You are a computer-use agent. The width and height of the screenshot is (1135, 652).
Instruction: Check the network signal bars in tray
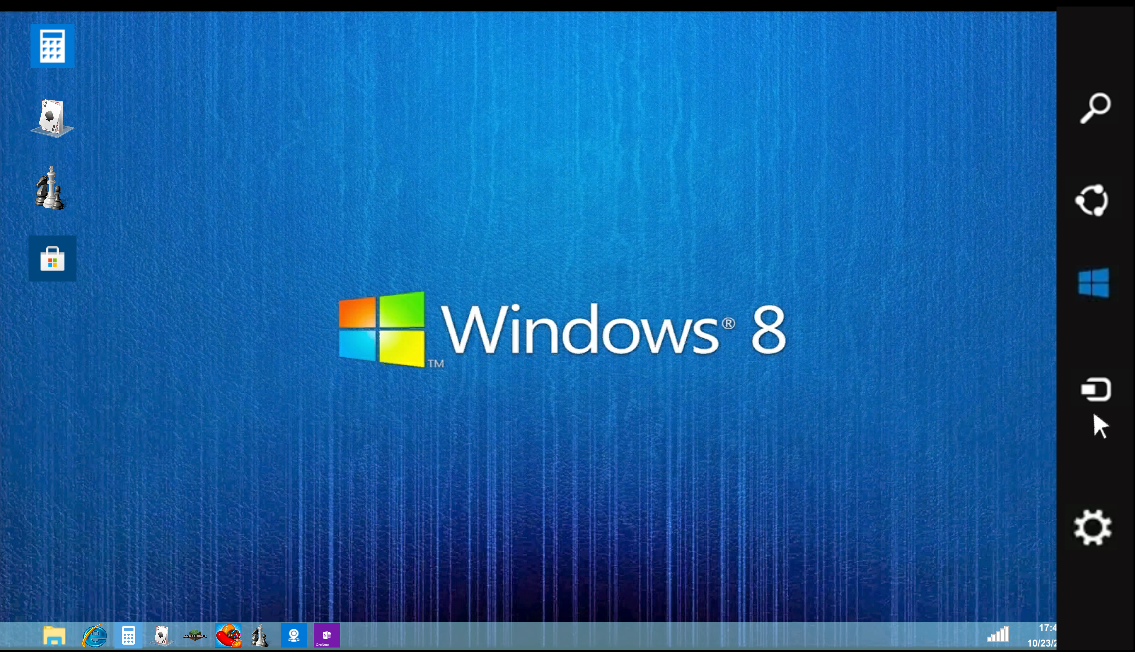(x=998, y=635)
